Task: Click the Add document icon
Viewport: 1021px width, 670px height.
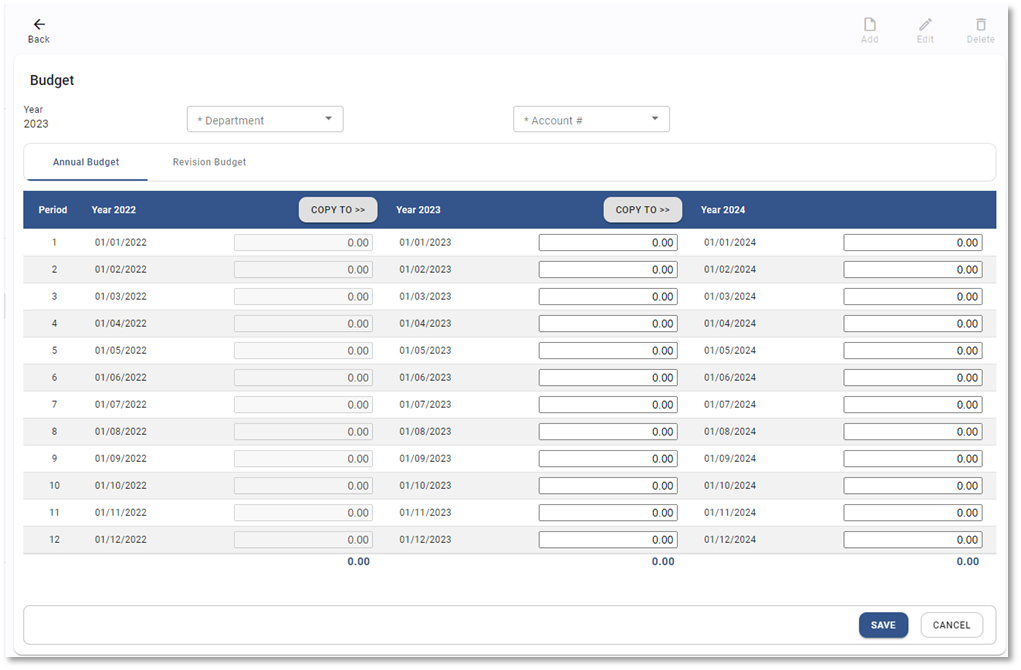Action: click(x=869, y=25)
